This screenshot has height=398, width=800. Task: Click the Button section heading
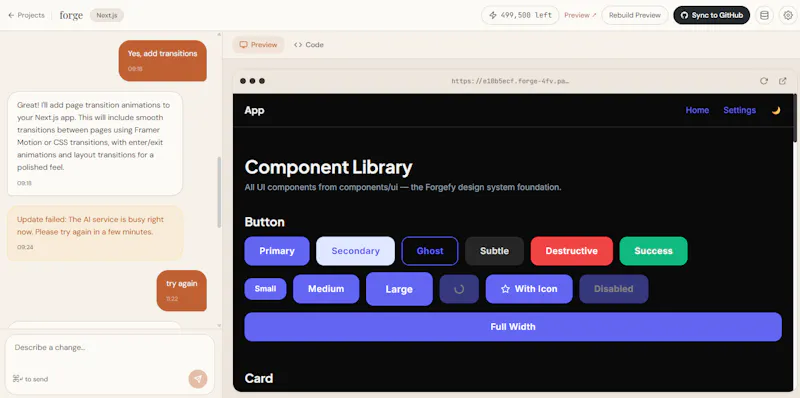click(x=264, y=222)
